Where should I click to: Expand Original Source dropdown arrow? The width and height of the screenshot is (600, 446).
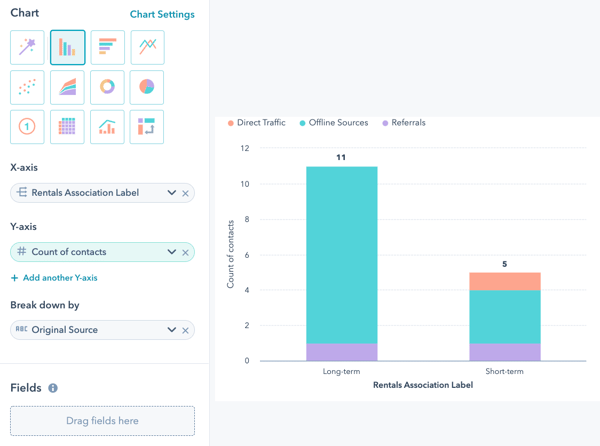tap(172, 330)
